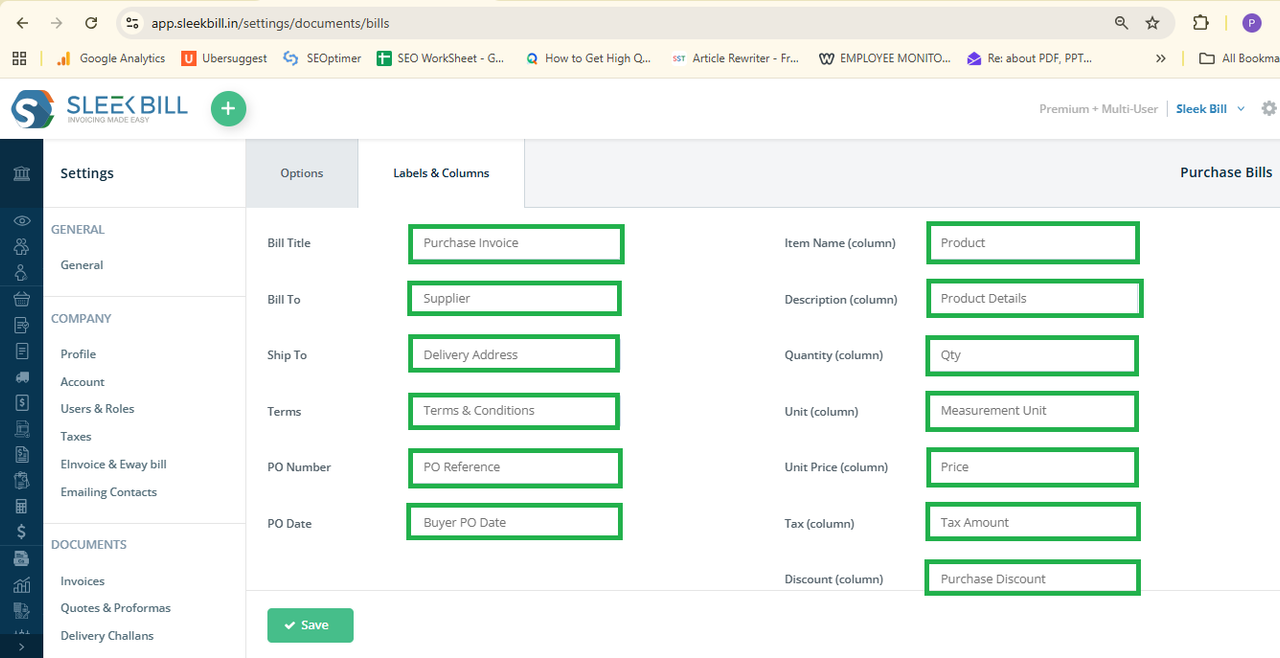
Task: Open the bar chart reports sidebar icon
Action: 21,585
